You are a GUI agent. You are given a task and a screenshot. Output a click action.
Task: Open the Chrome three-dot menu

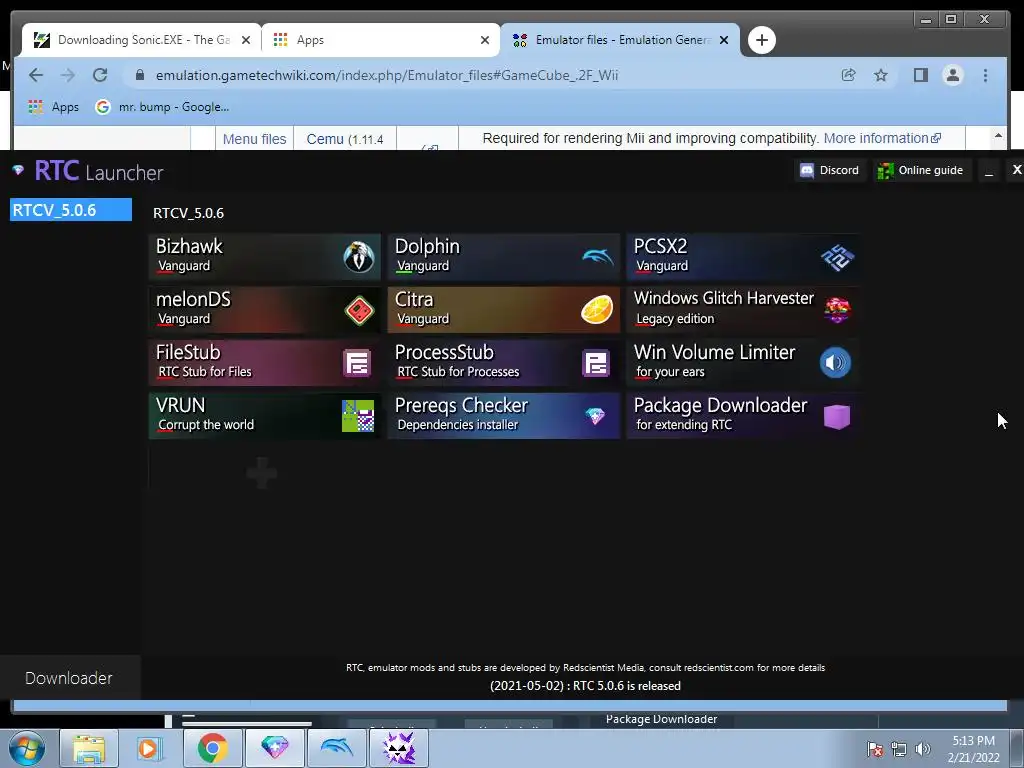click(985, 75)
